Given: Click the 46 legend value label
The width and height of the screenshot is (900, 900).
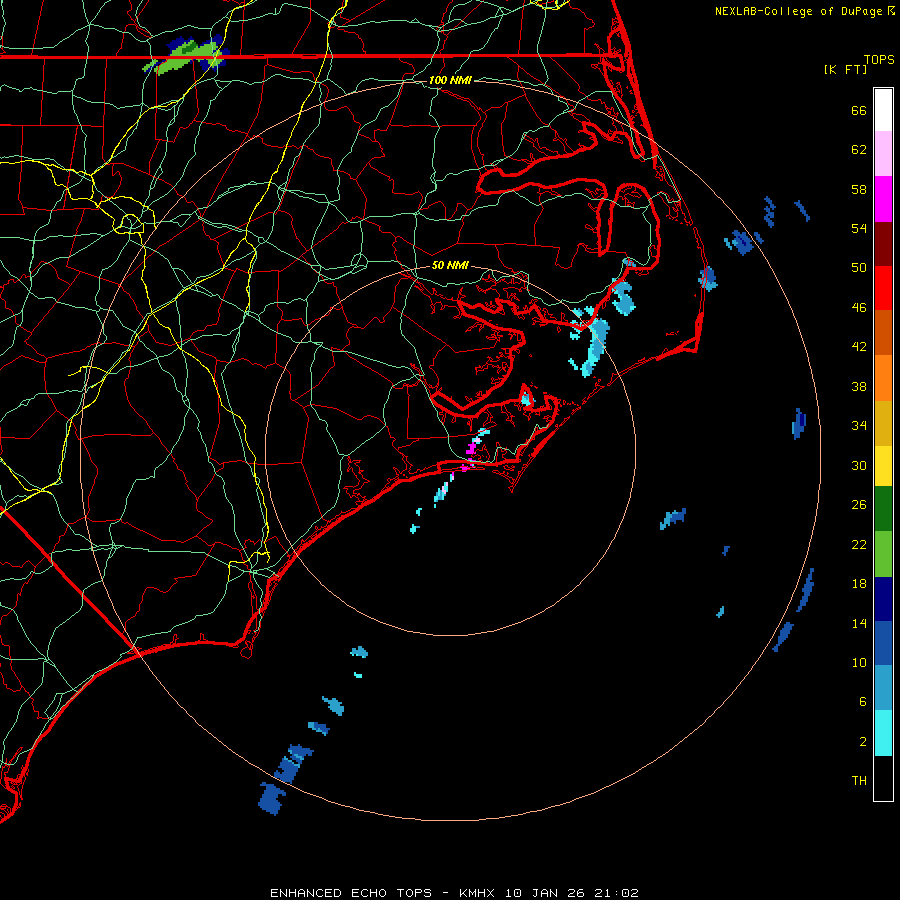Looking at the screenshot, I should [x=859, y=307].
